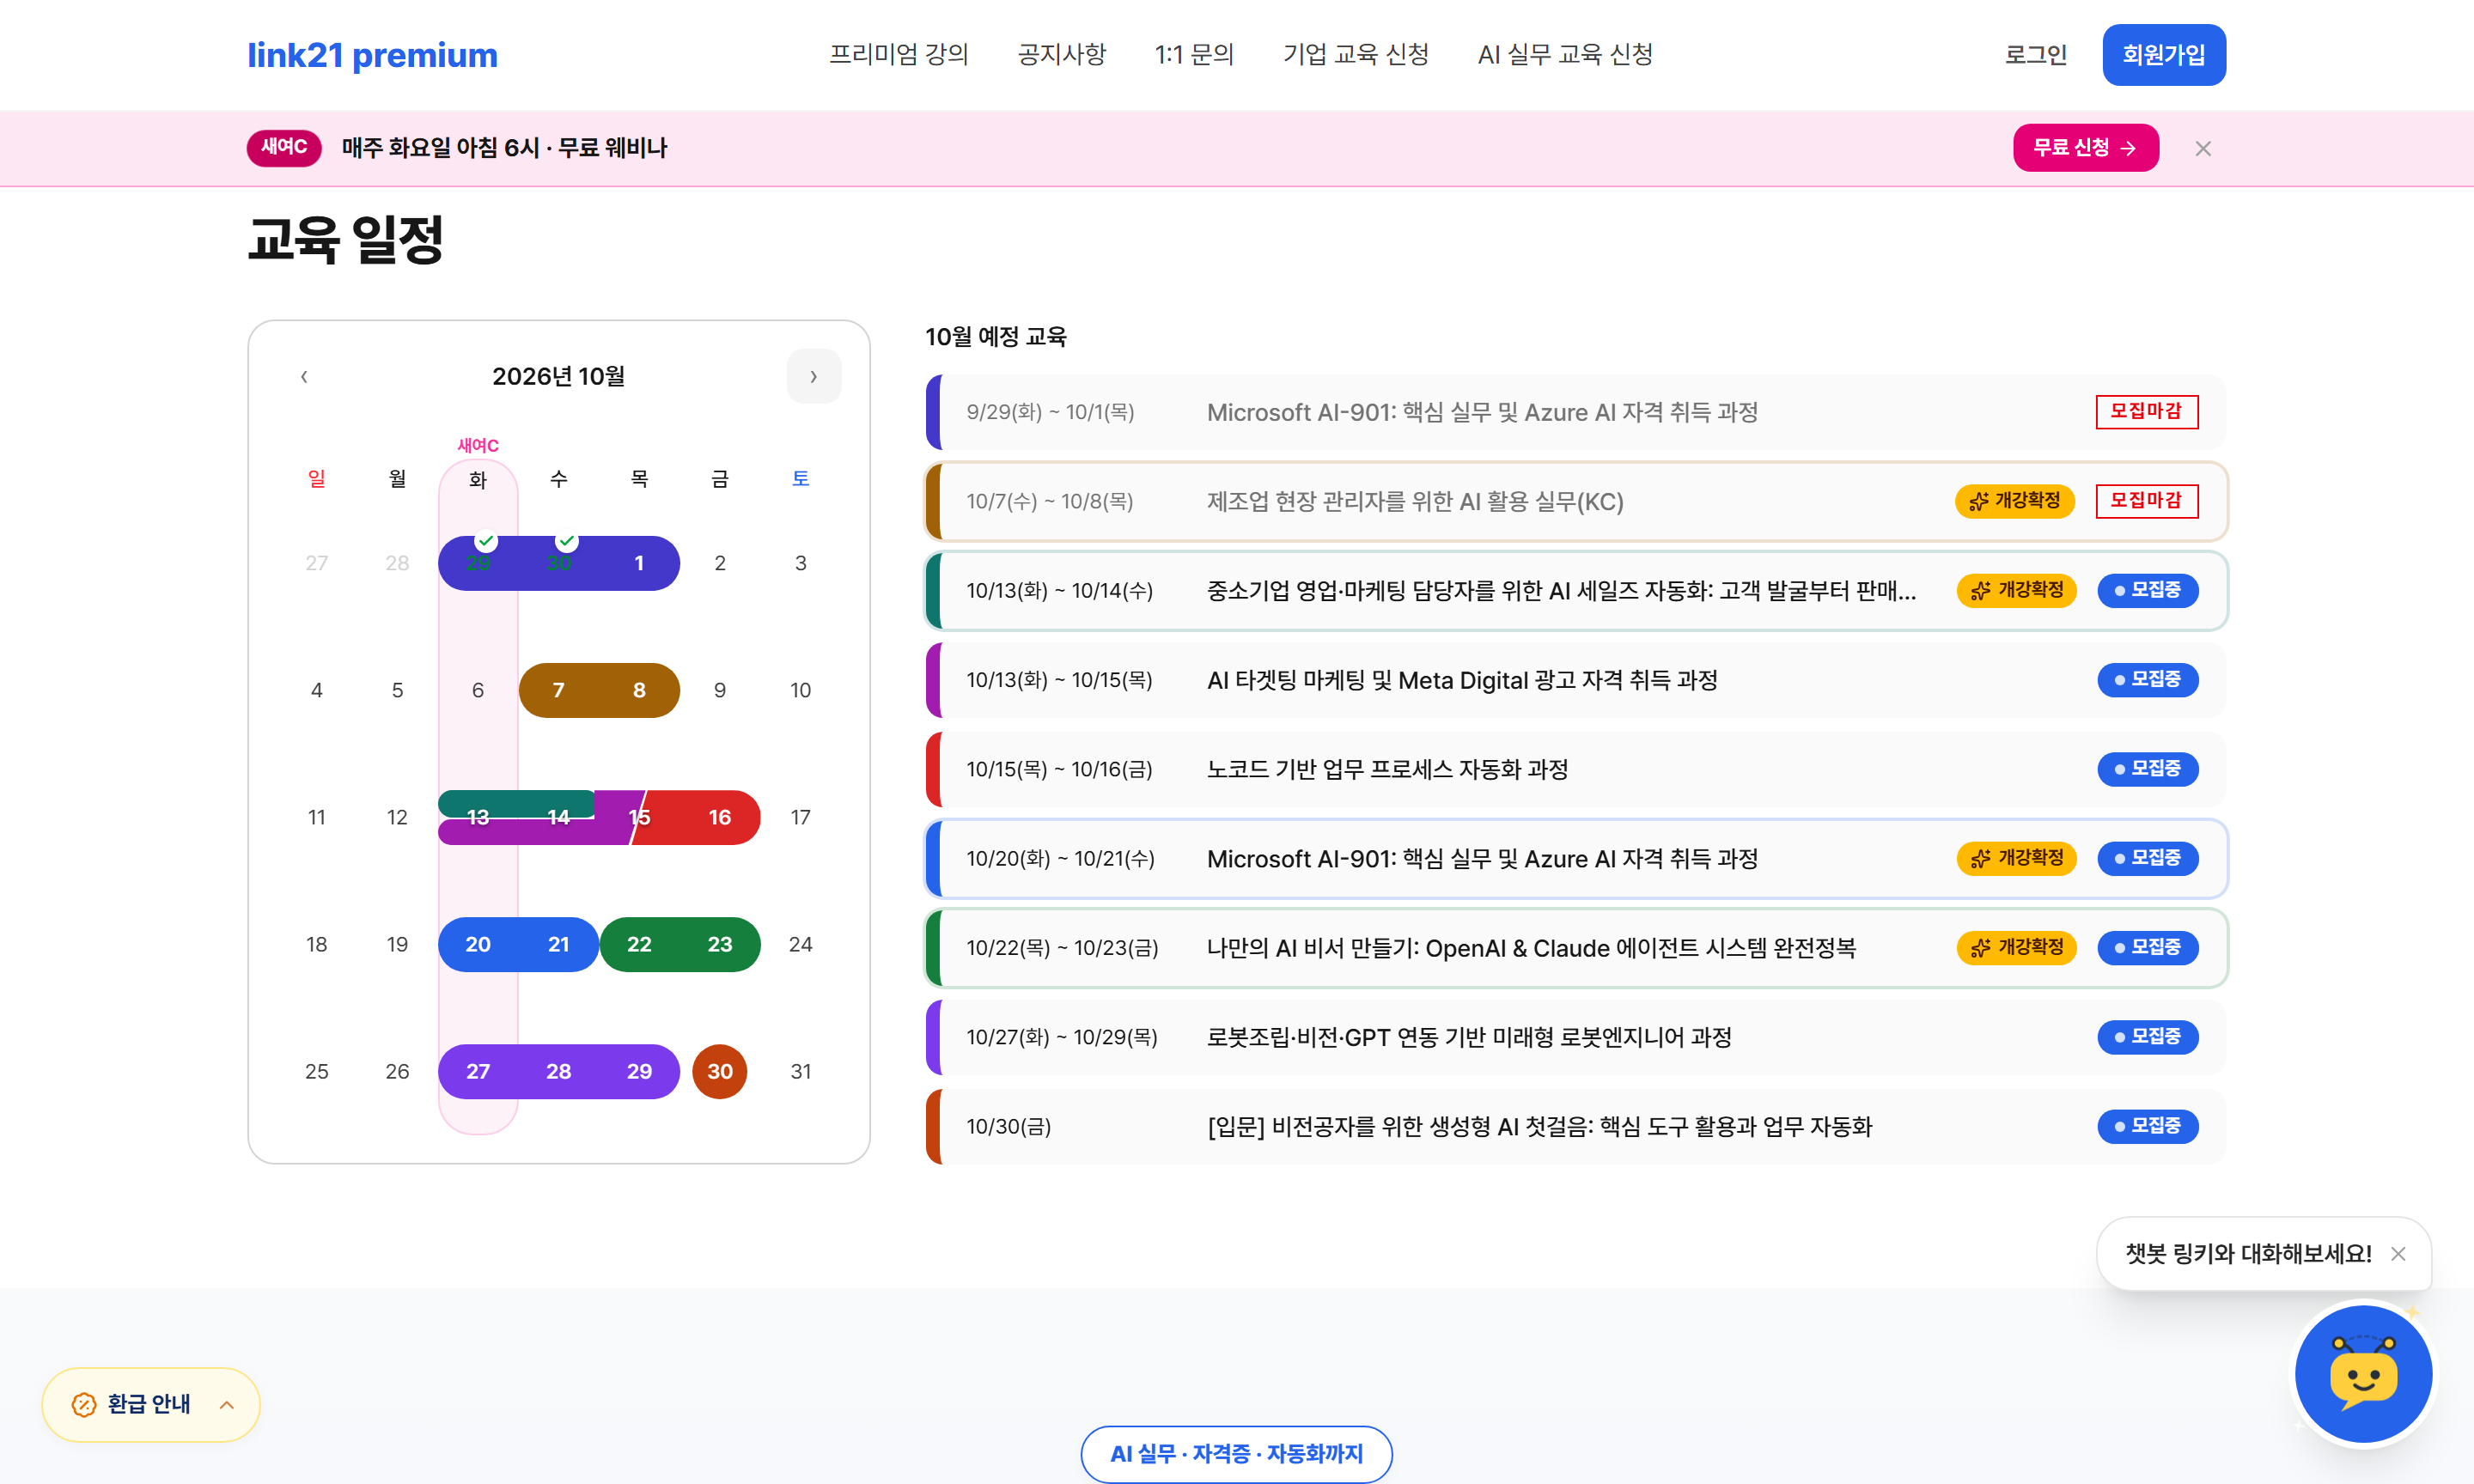
Task: Open the 9/29 Microsoft AI-901 course row
Action: coord(1576,412)
